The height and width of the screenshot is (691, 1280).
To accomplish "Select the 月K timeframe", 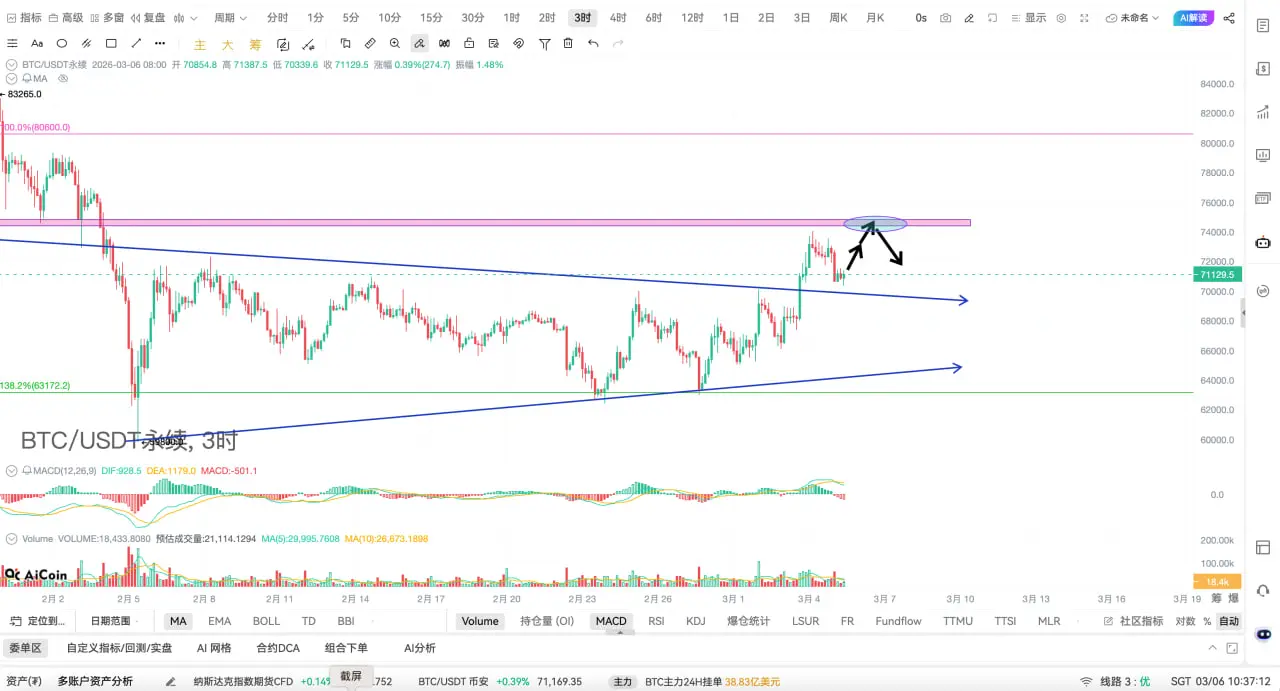I will click(x=875, y=18).
